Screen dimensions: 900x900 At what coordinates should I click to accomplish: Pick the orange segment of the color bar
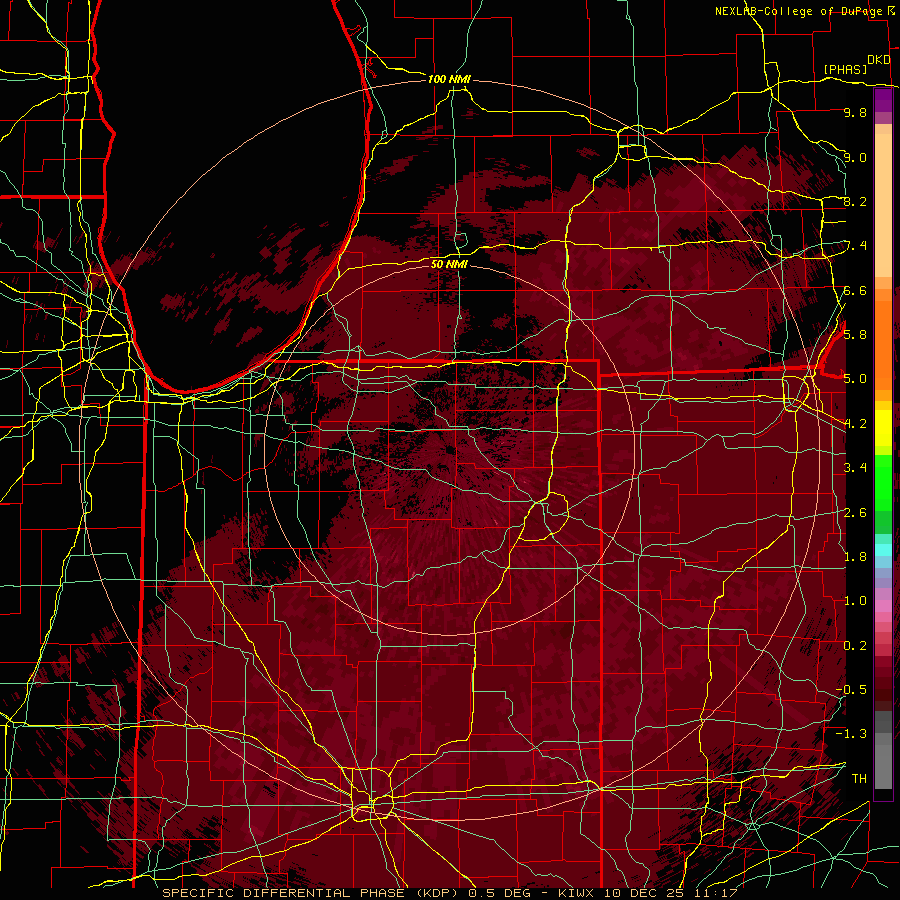point(883,345)
